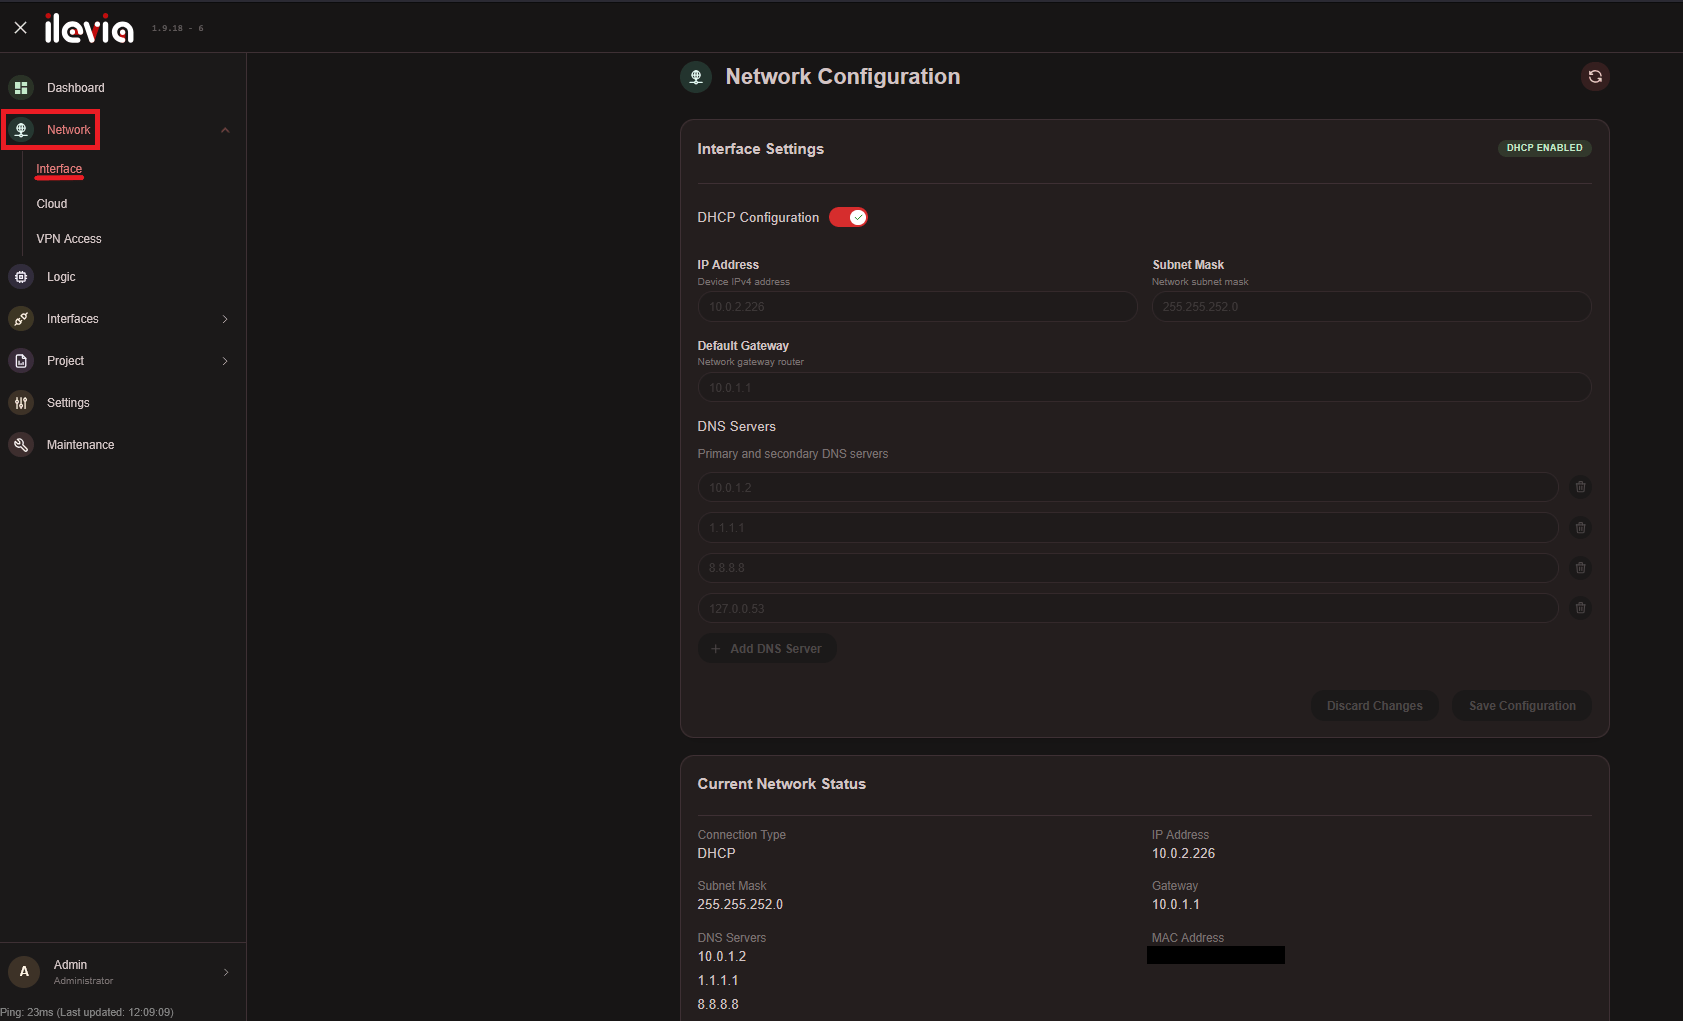
Task: Toggle the DHCP Configuration switch off
Action: tap(848, 217)
